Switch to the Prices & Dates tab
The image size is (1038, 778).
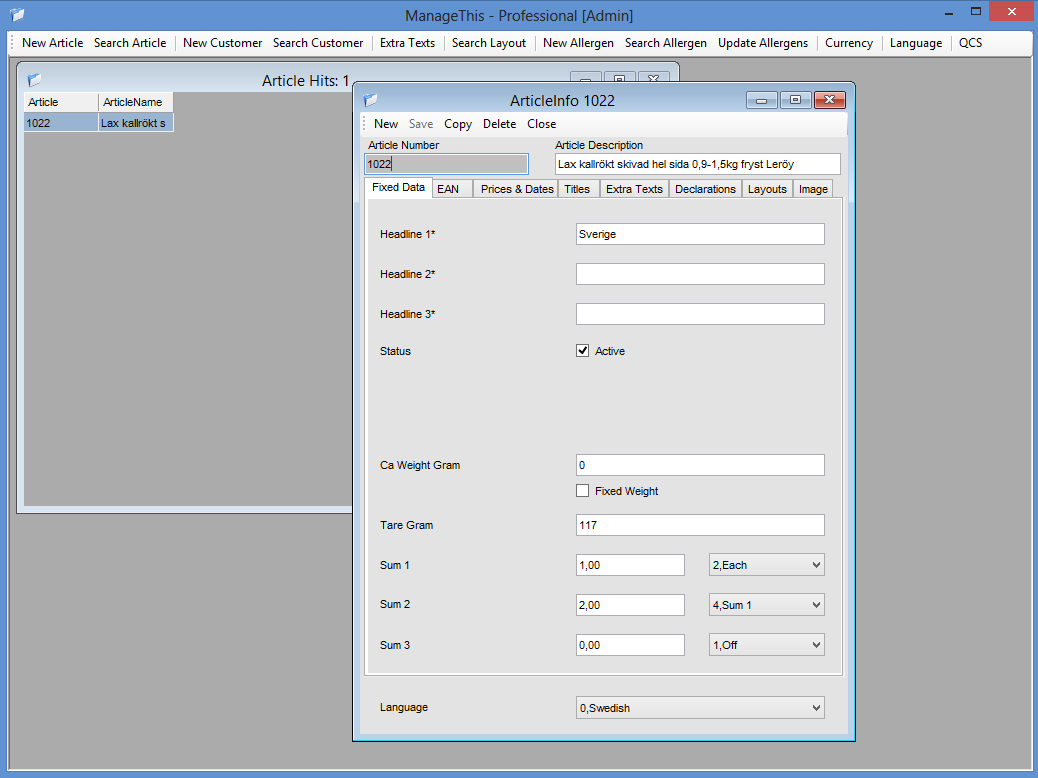(516, 189)
